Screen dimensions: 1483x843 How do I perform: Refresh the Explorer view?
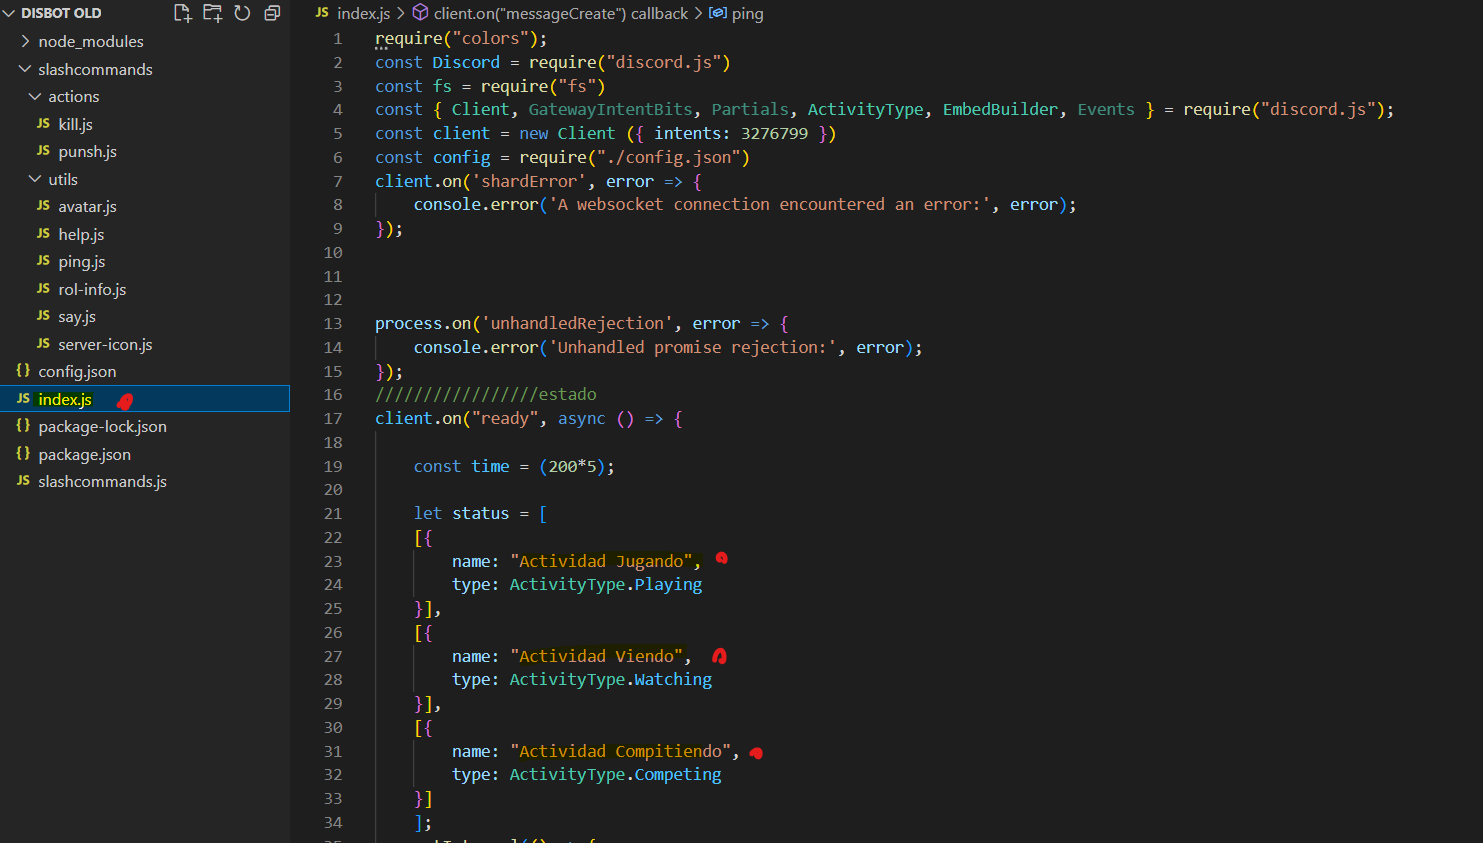pyautogui.click(x=241, y=13)
